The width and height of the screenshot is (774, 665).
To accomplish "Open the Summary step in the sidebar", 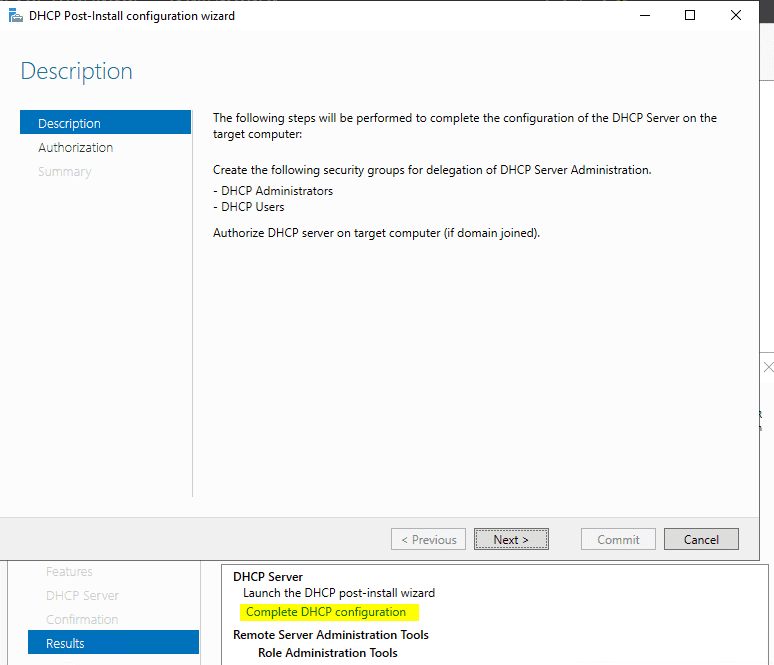I will pyautogui.click(x=65, y=171).
